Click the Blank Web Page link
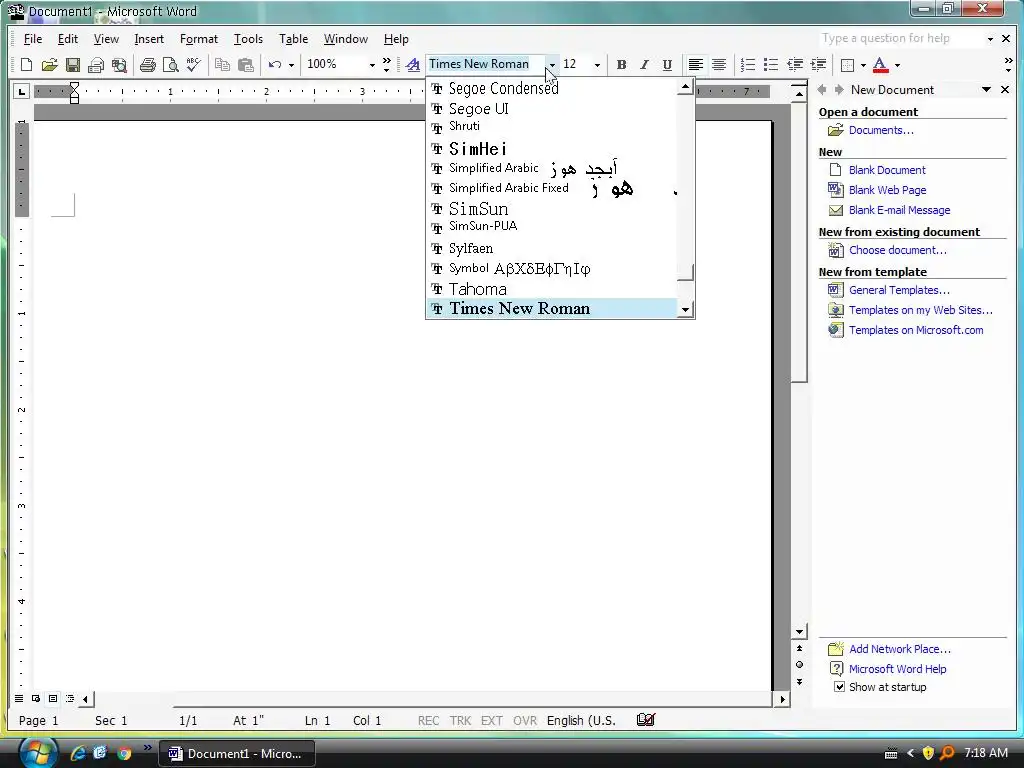This screenshot has height=768, width=1024. (888, 190)
